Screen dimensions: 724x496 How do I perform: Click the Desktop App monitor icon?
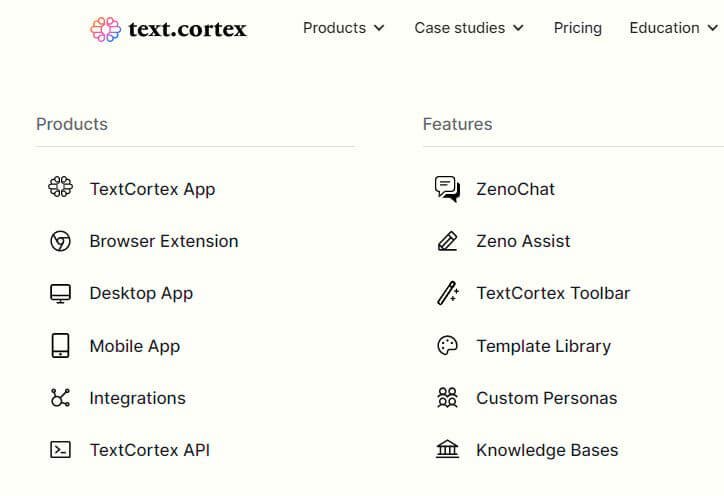60,293
